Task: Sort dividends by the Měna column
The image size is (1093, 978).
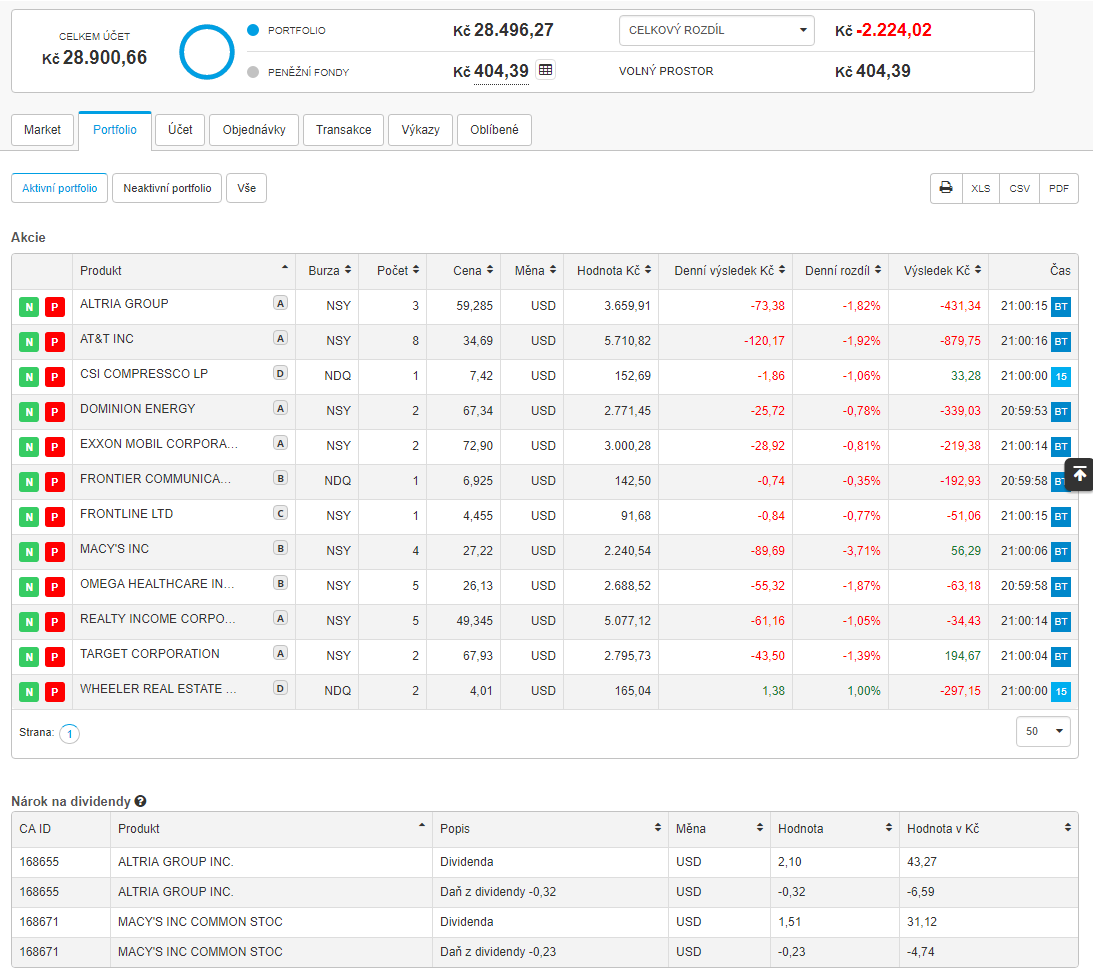Action: click(x=719, y=829)
